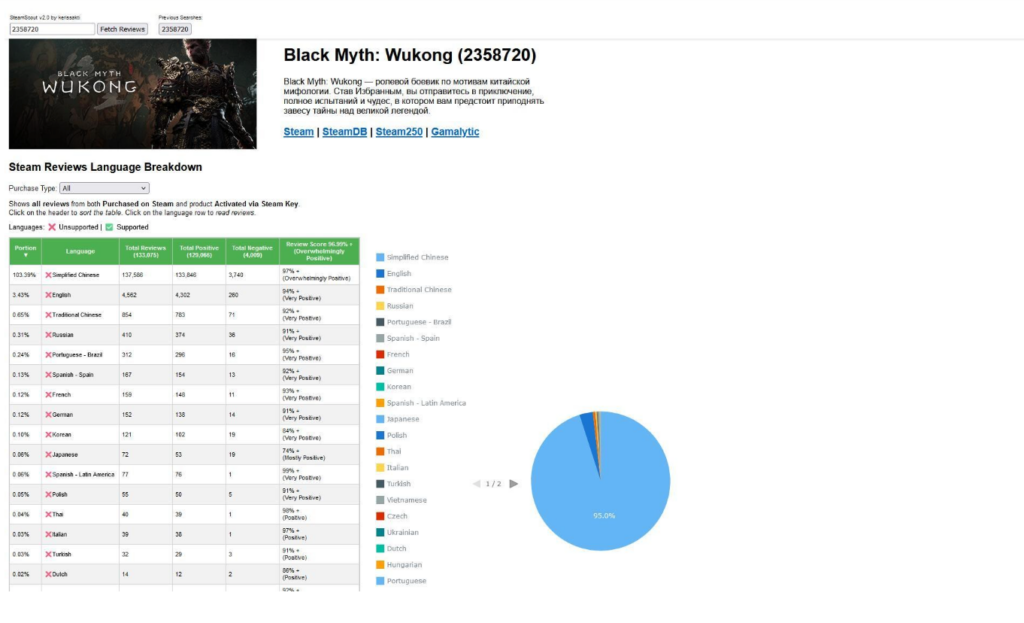Open the Purchase Type dropdown
This screenshot has height=623, width=1024.
[x=104, y=188]
